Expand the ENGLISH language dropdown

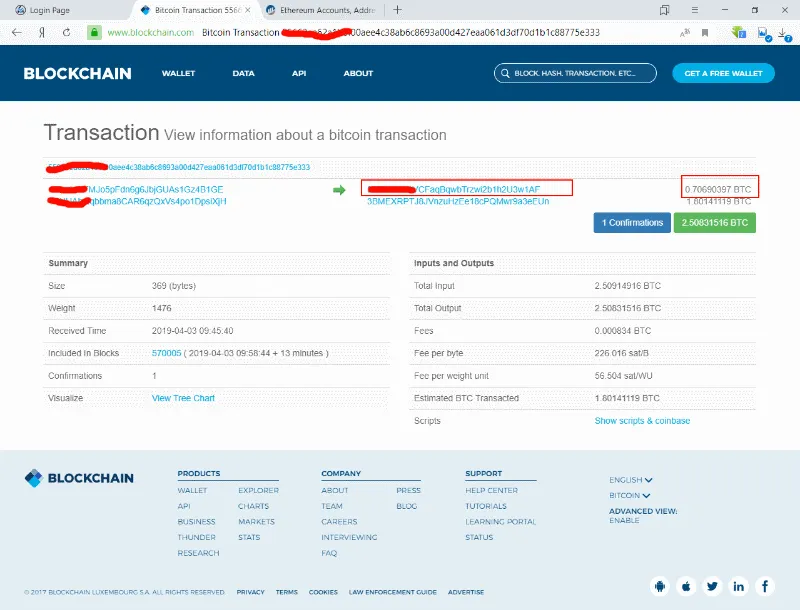pyautogui.click(x=631, y=480)
